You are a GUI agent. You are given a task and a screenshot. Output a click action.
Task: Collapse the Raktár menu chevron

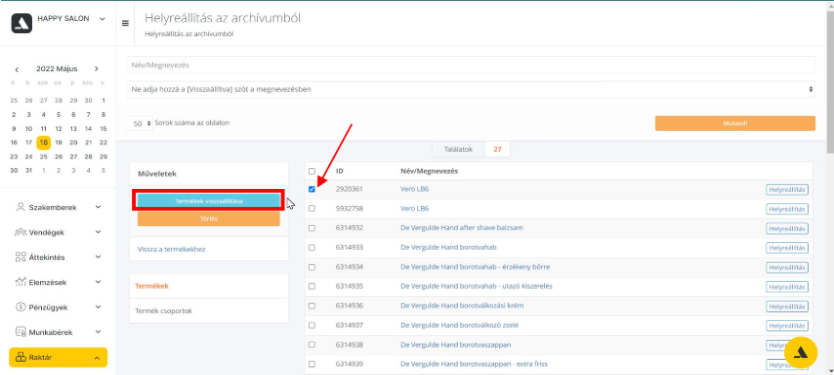[97, 359]
